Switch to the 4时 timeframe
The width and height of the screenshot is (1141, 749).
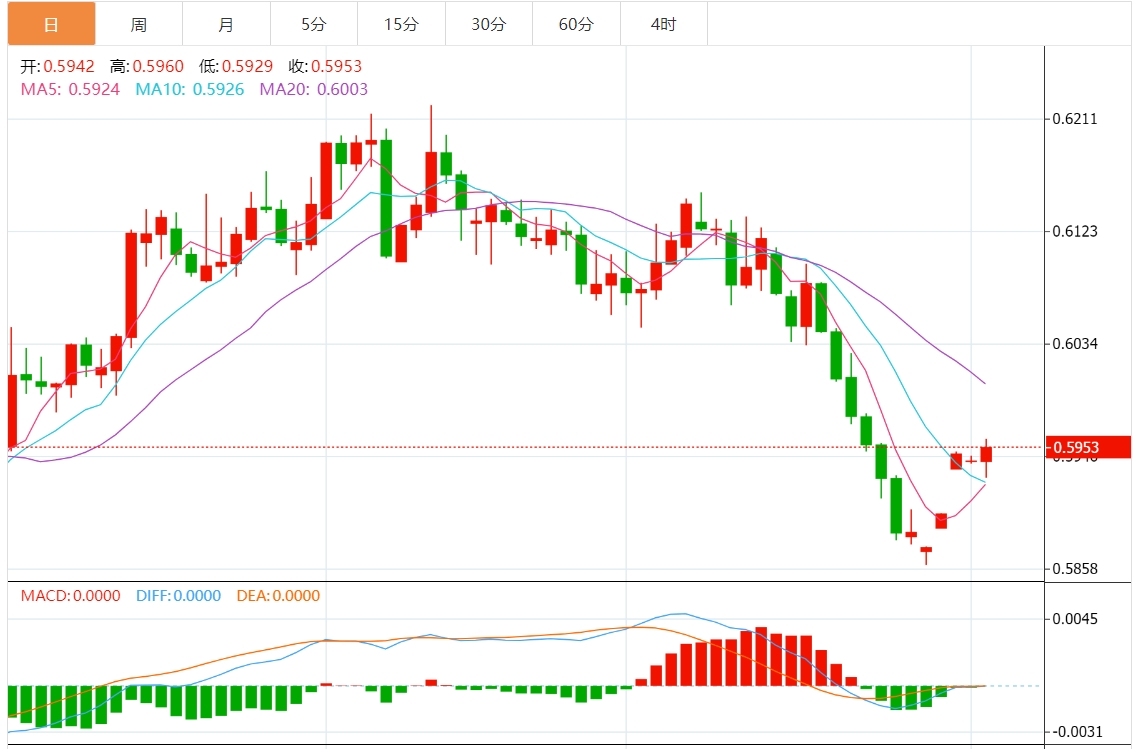(x=663, y=24)
